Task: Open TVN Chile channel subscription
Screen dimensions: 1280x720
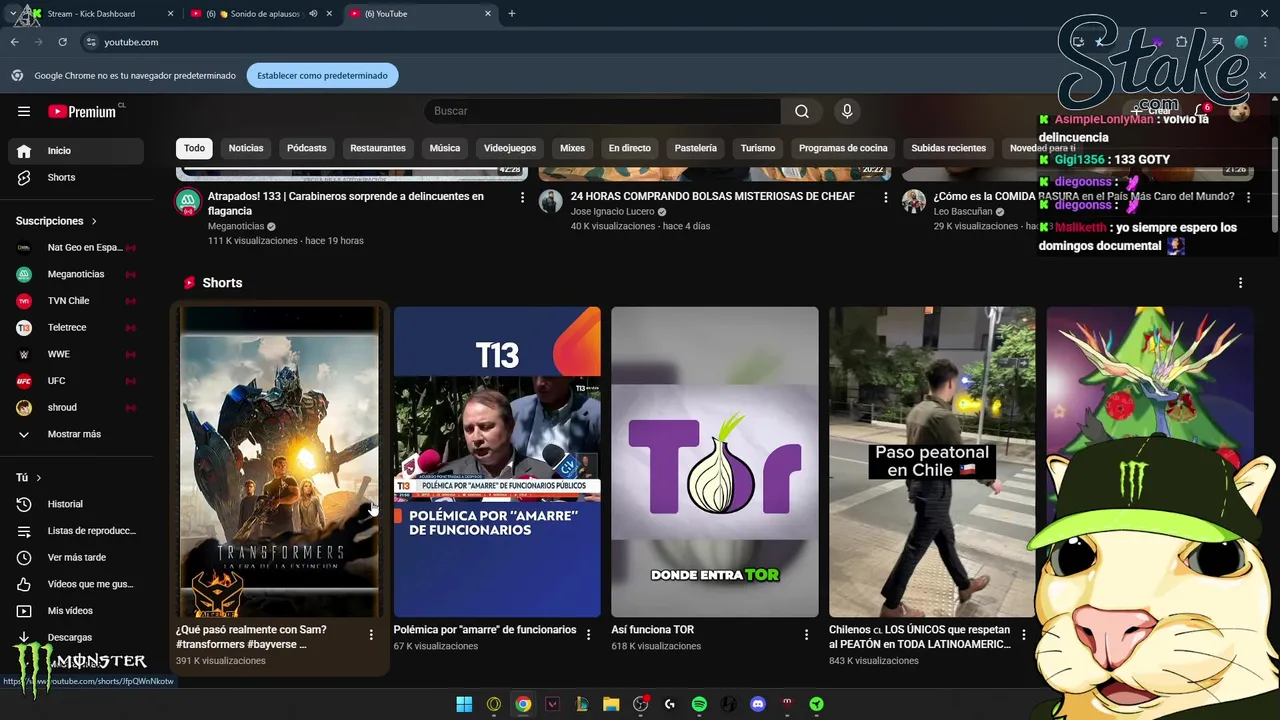Action: pyautogui.click(x=76, y=300)
